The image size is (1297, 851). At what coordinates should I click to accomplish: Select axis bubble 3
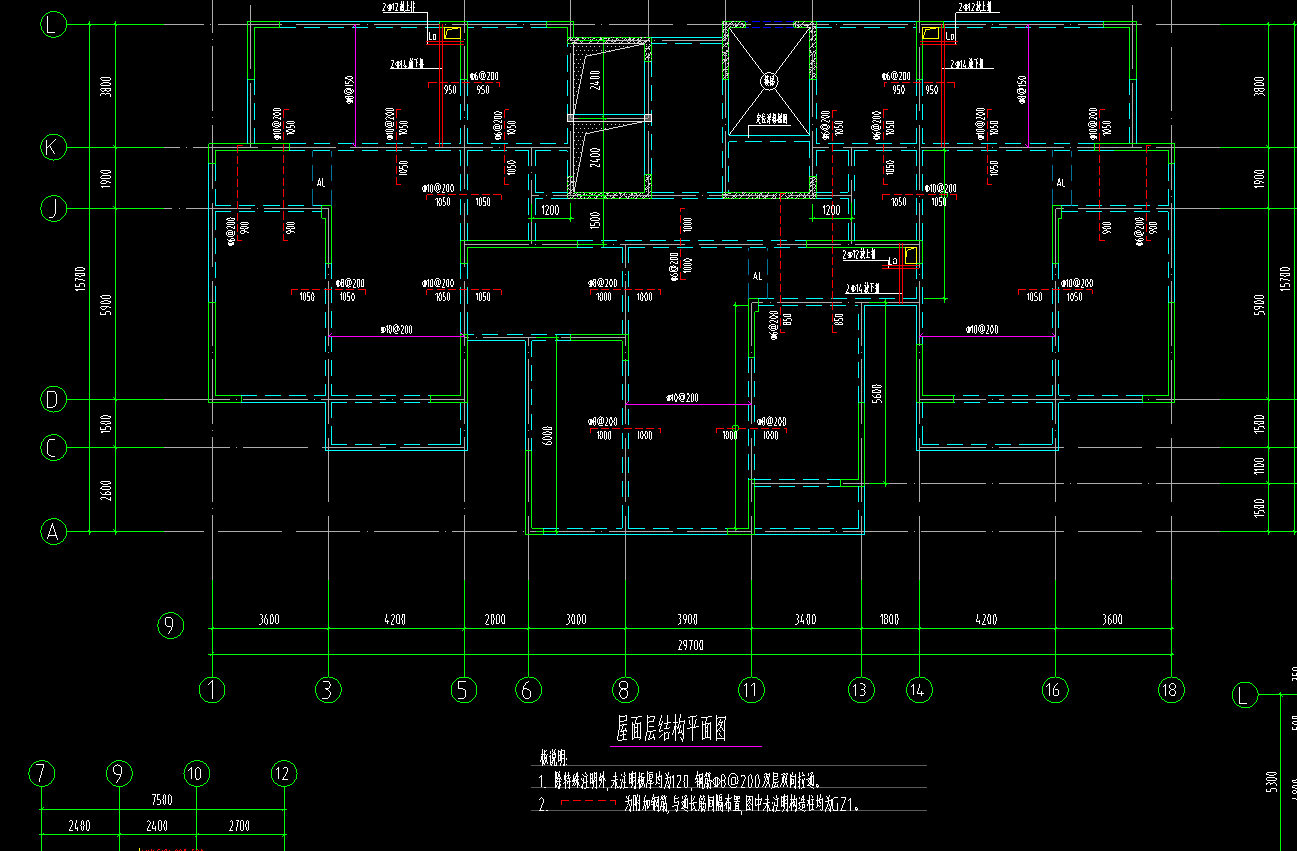click(x=327, y=689)
